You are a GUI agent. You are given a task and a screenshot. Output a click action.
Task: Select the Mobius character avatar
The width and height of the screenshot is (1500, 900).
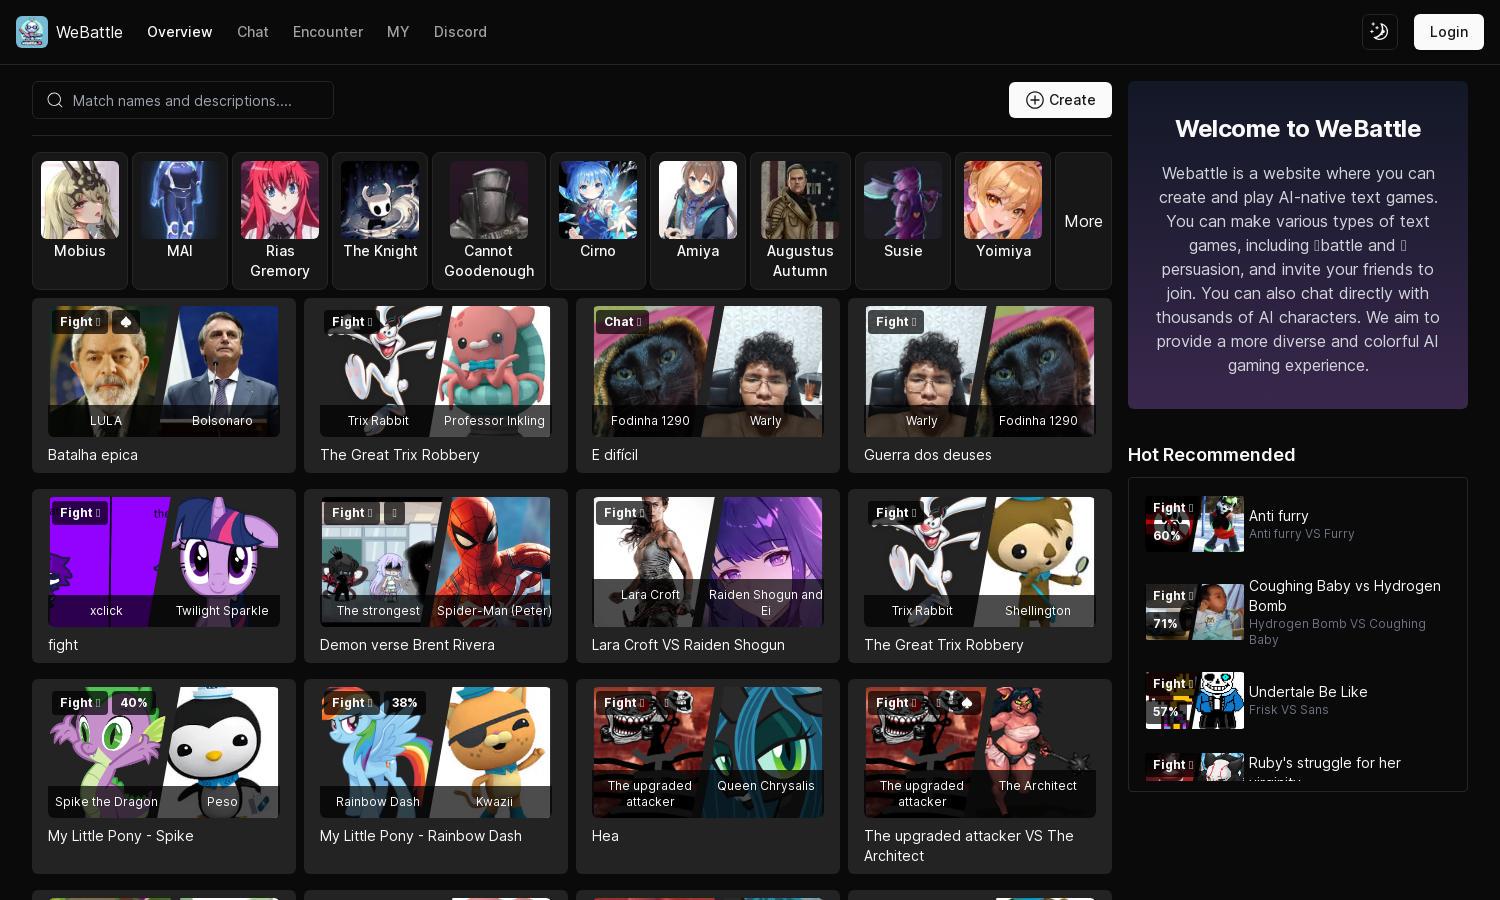[x=80, y=200]
